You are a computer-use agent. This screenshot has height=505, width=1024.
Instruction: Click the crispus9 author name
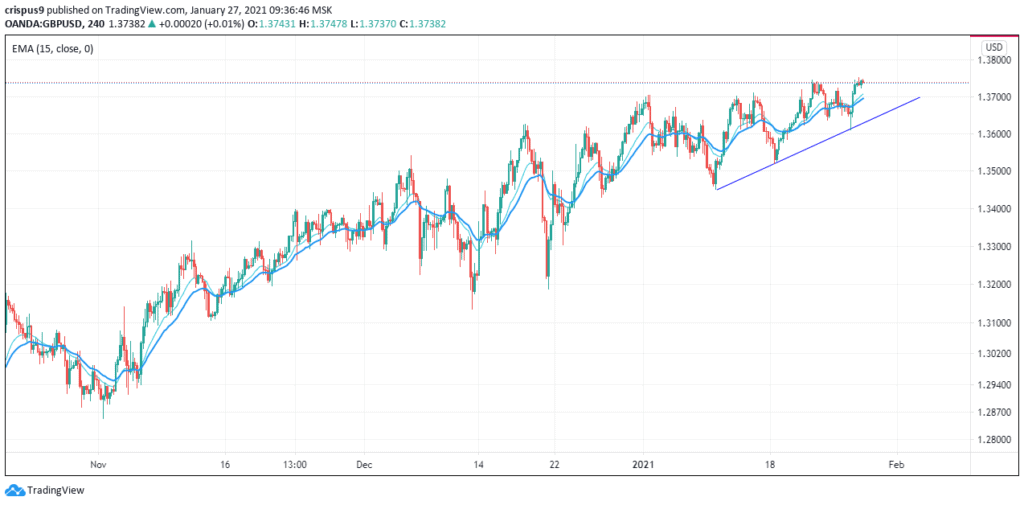[x=24, y=11]
